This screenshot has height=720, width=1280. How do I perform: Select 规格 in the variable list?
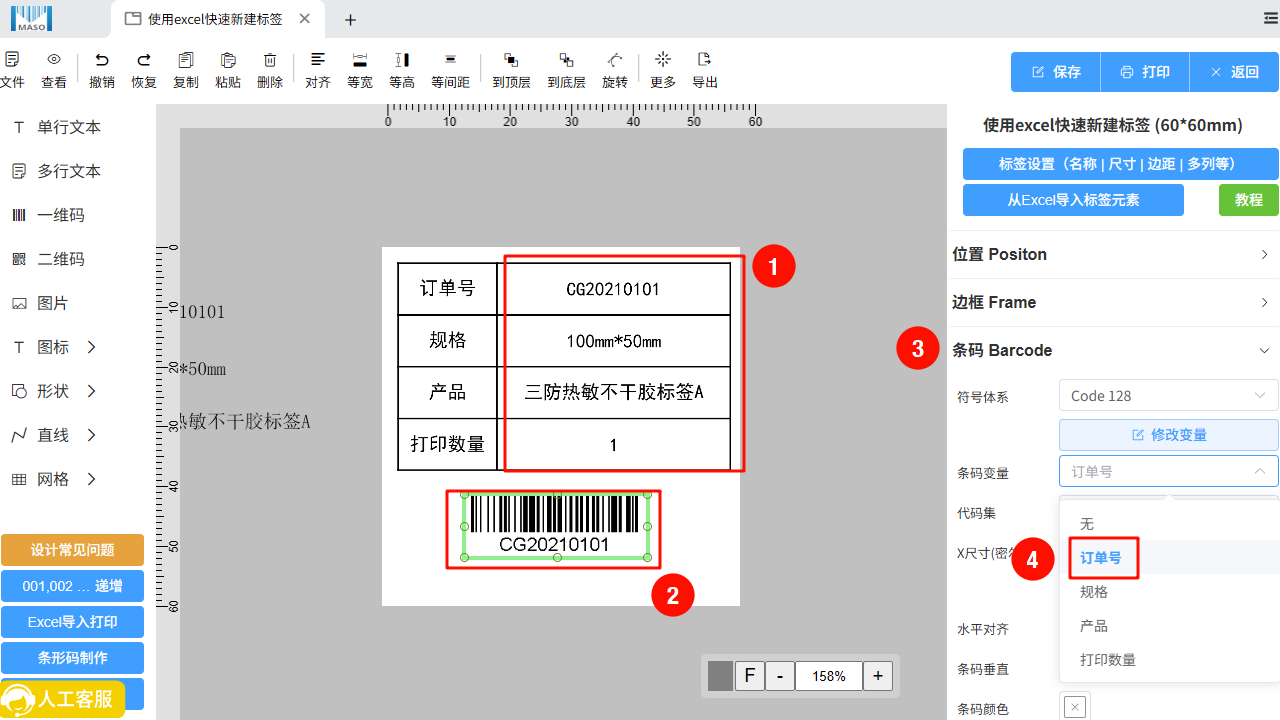click(1169, 592)
